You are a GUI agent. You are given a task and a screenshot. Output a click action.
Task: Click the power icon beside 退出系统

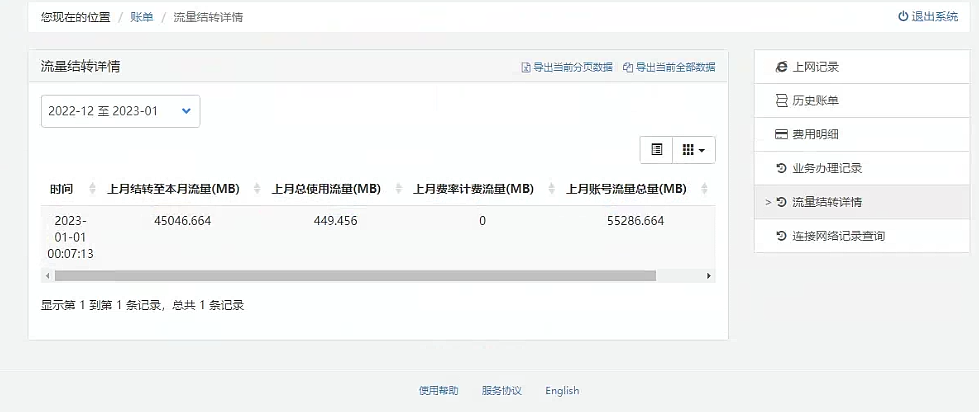[903, 17]
